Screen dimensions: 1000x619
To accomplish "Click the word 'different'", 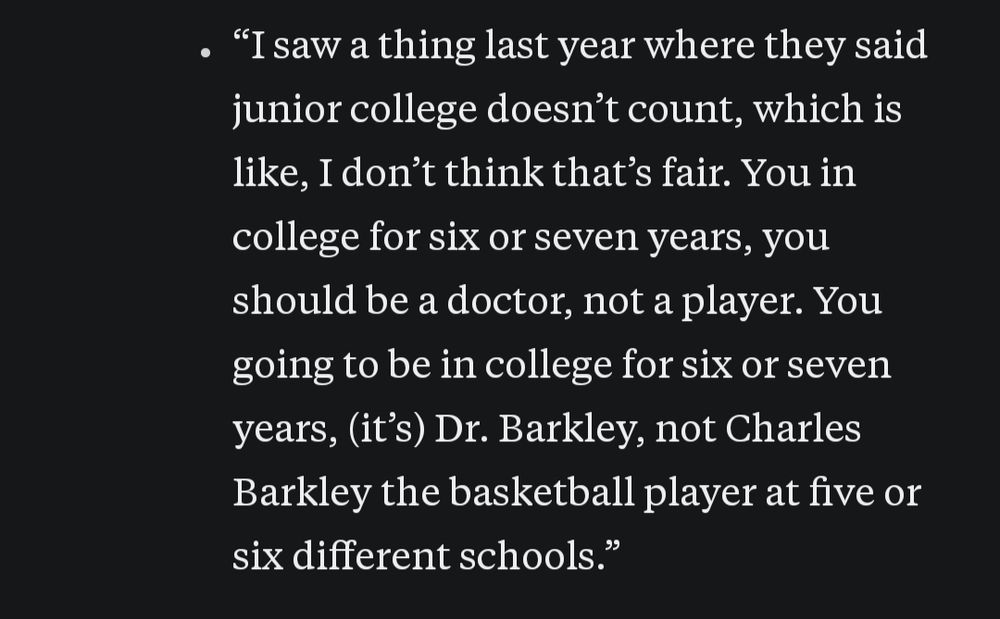I will (x=371, y=556).
